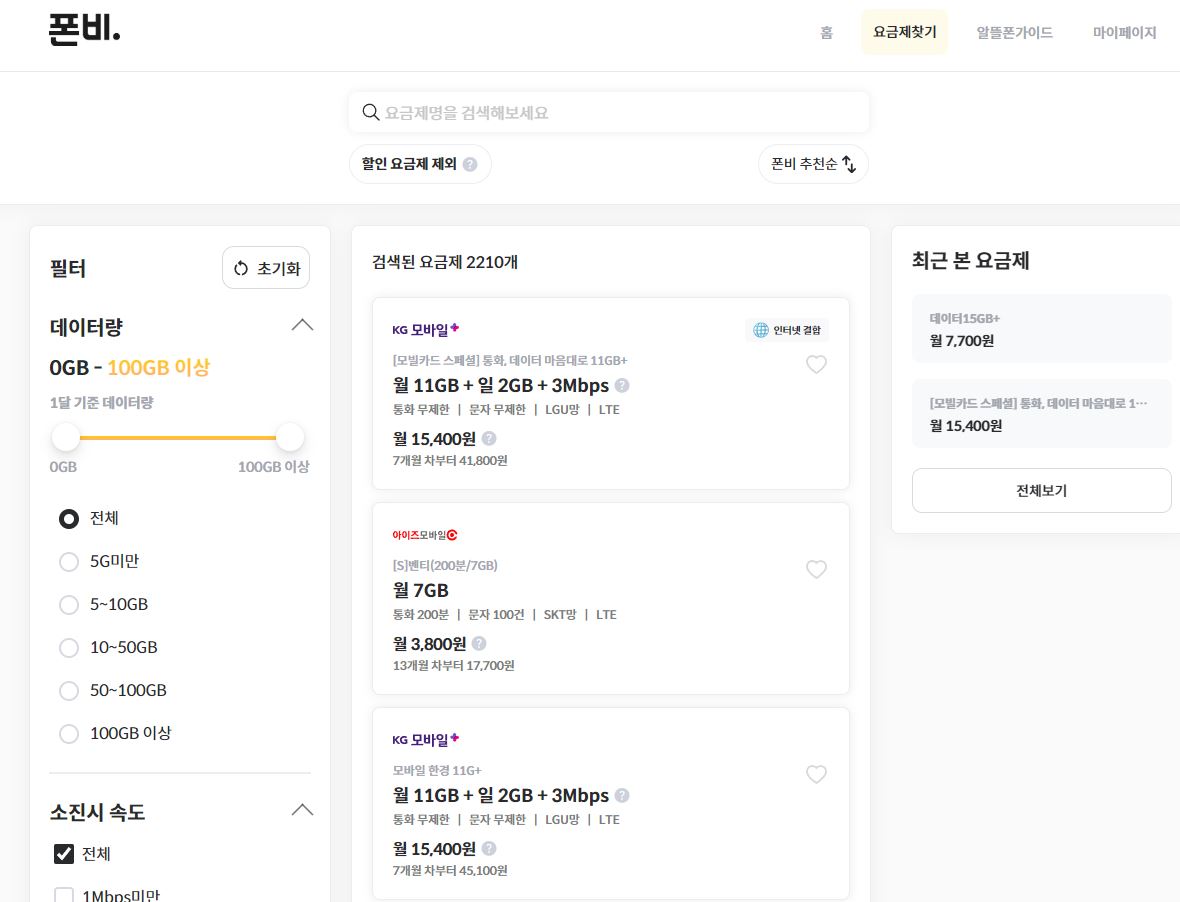Open help icon beside 할인 요금제 제외
The height and width of the screenshot is (902, 1180).
[x=470, y=164]
